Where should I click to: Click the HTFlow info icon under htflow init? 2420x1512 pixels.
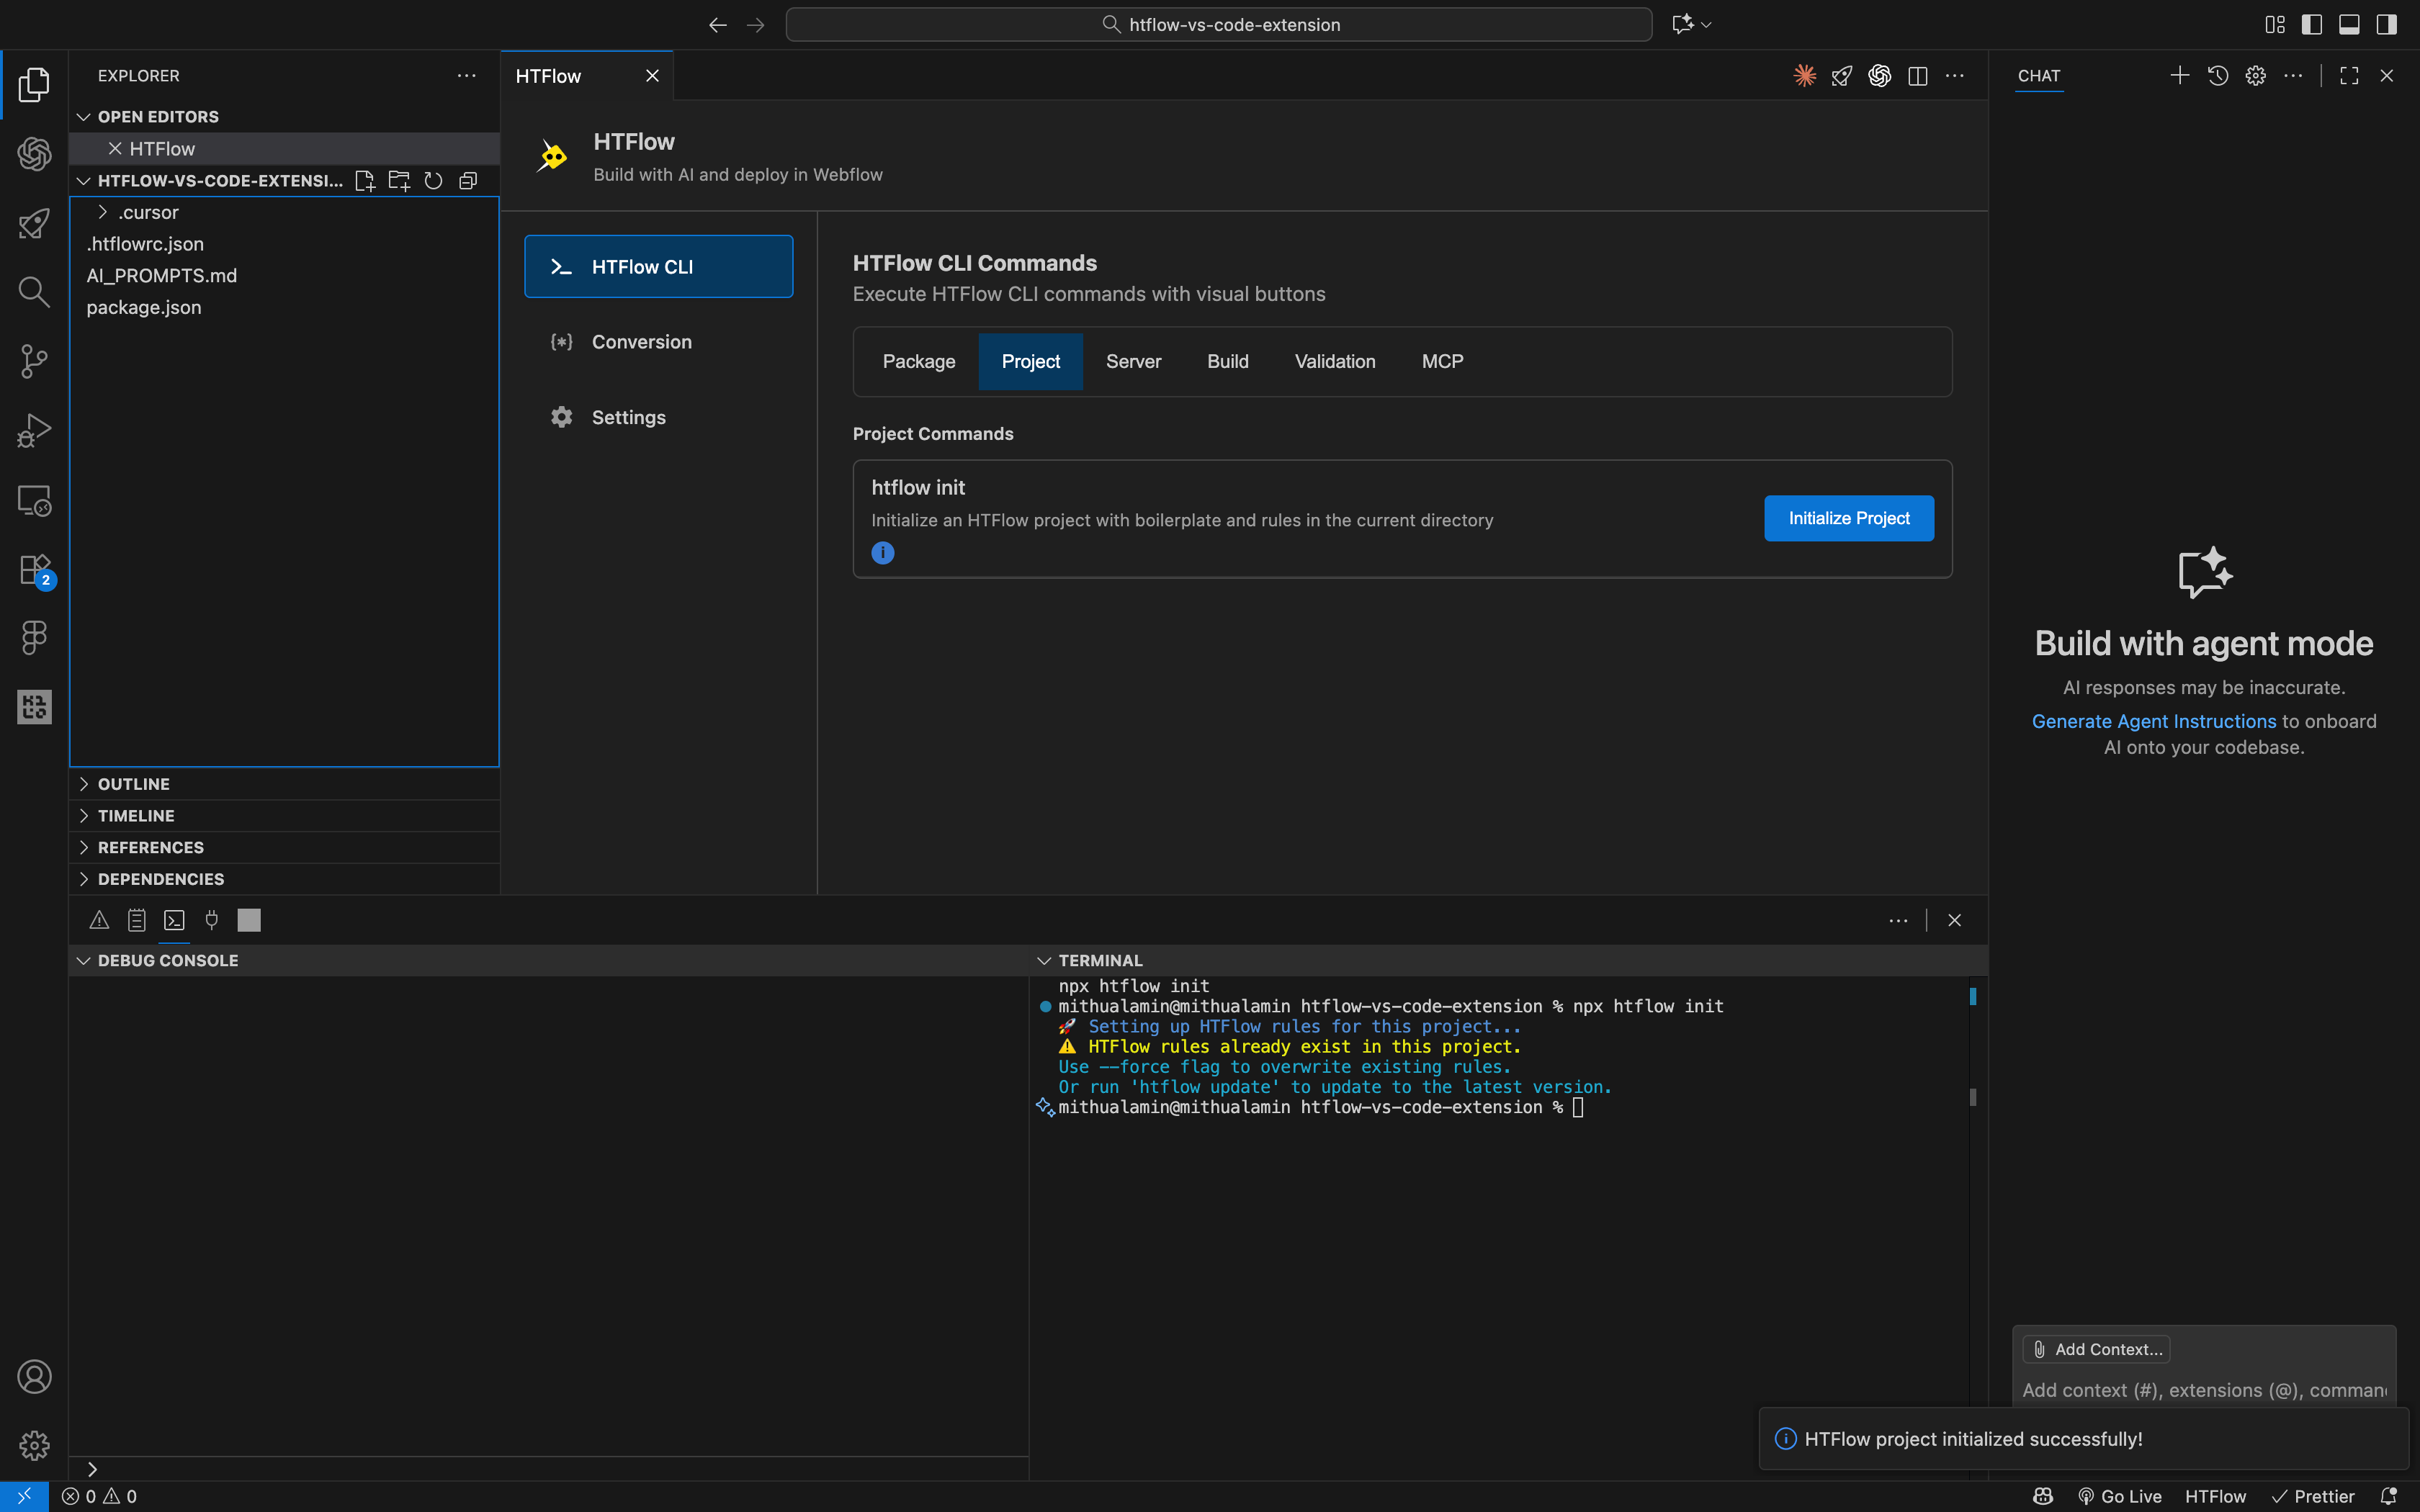point(883,553)
